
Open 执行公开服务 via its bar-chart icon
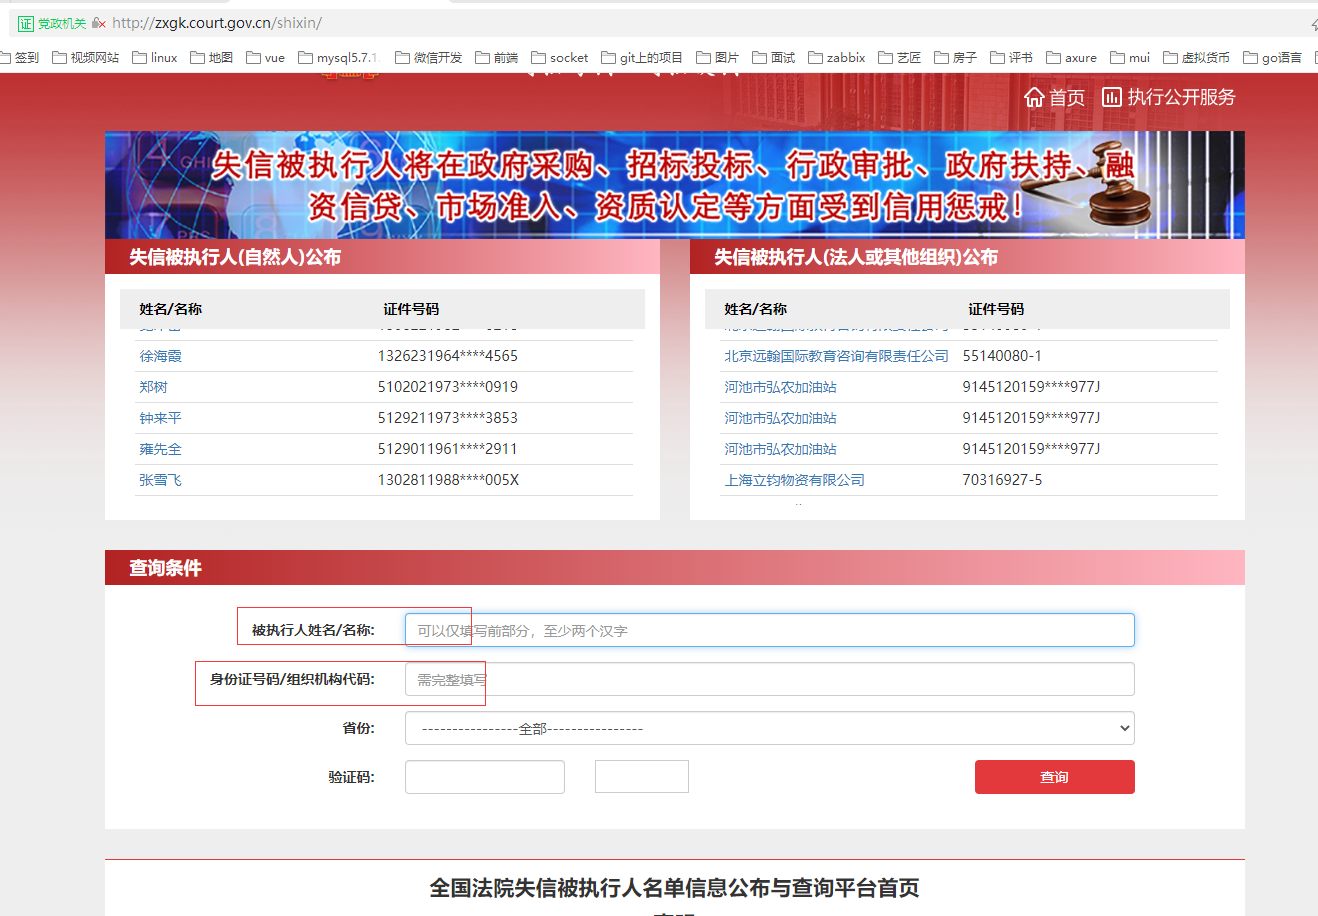[1112, 96]
